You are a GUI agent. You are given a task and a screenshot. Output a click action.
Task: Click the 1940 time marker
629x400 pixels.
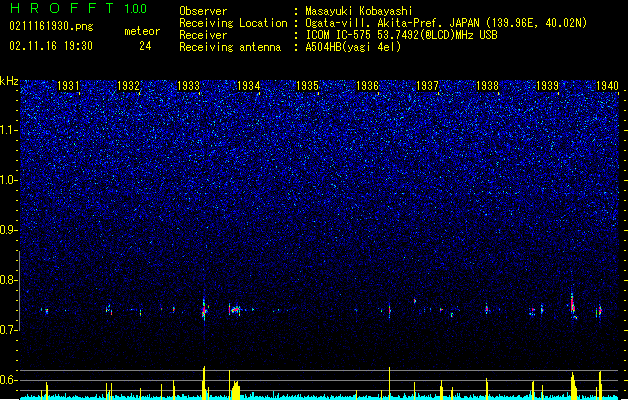607,85
